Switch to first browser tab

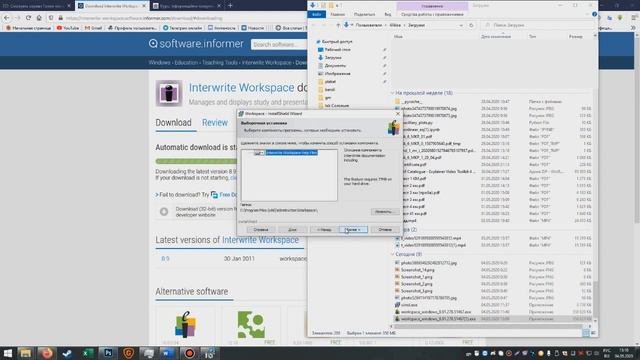tap(37, 6)
